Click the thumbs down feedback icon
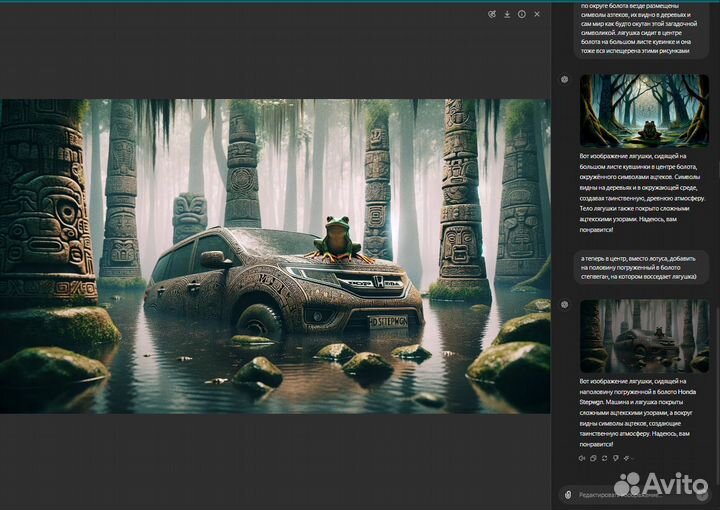720x510 pixels. click(x=615, y=457)
